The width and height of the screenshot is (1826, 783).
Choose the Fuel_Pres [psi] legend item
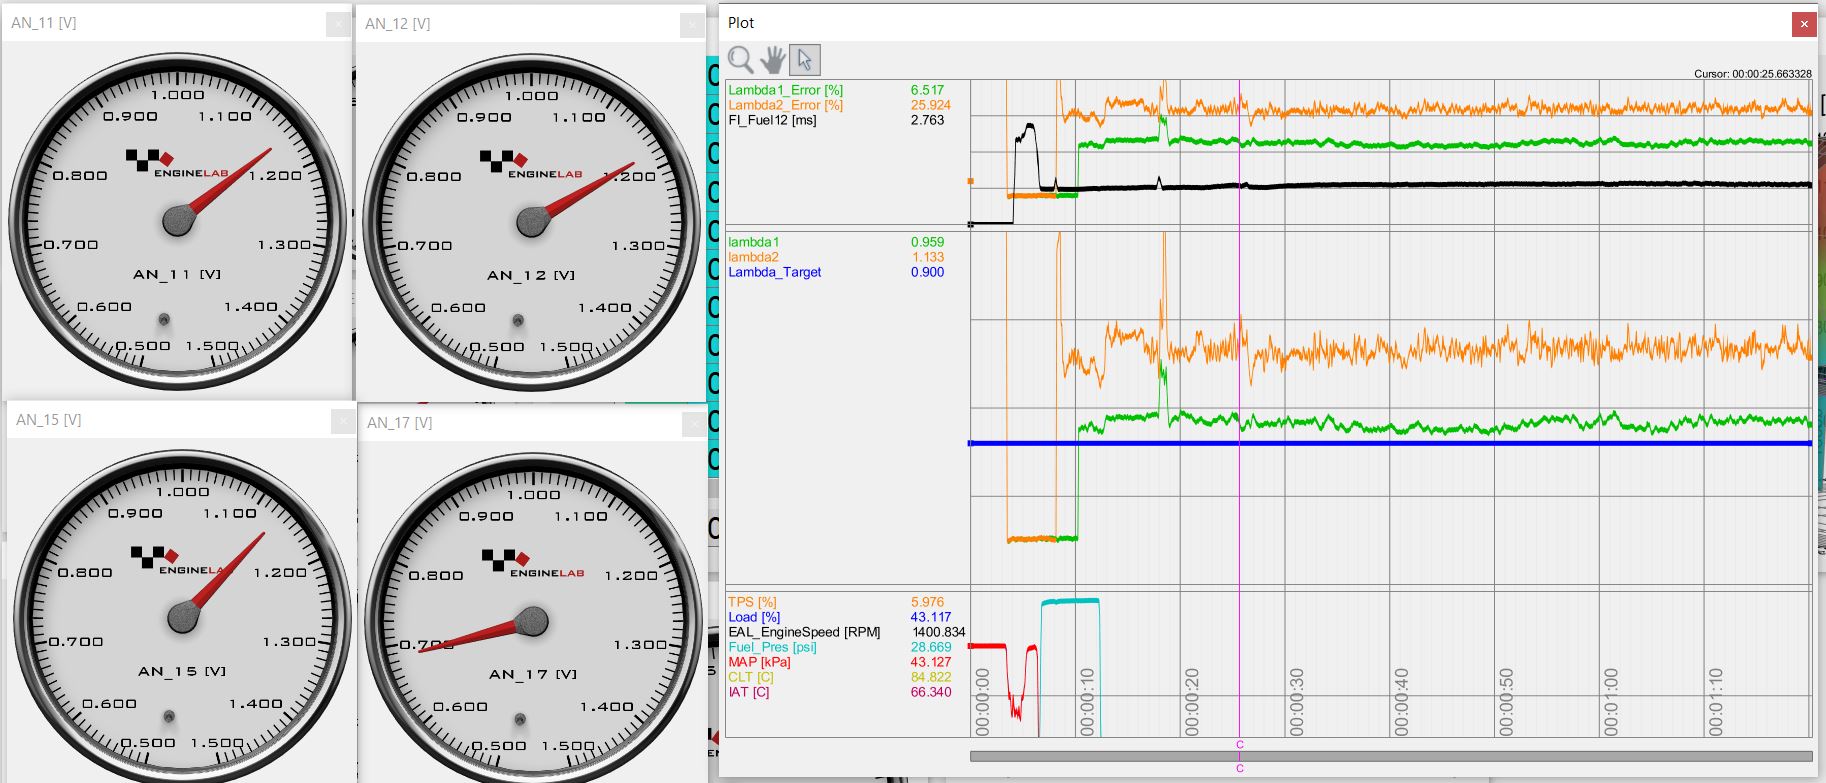pyautogui.click(x=772, y=647)
